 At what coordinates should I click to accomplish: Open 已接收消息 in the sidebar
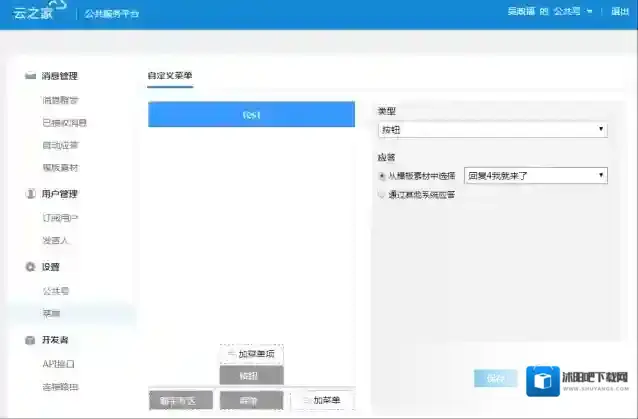pos(64,123)
